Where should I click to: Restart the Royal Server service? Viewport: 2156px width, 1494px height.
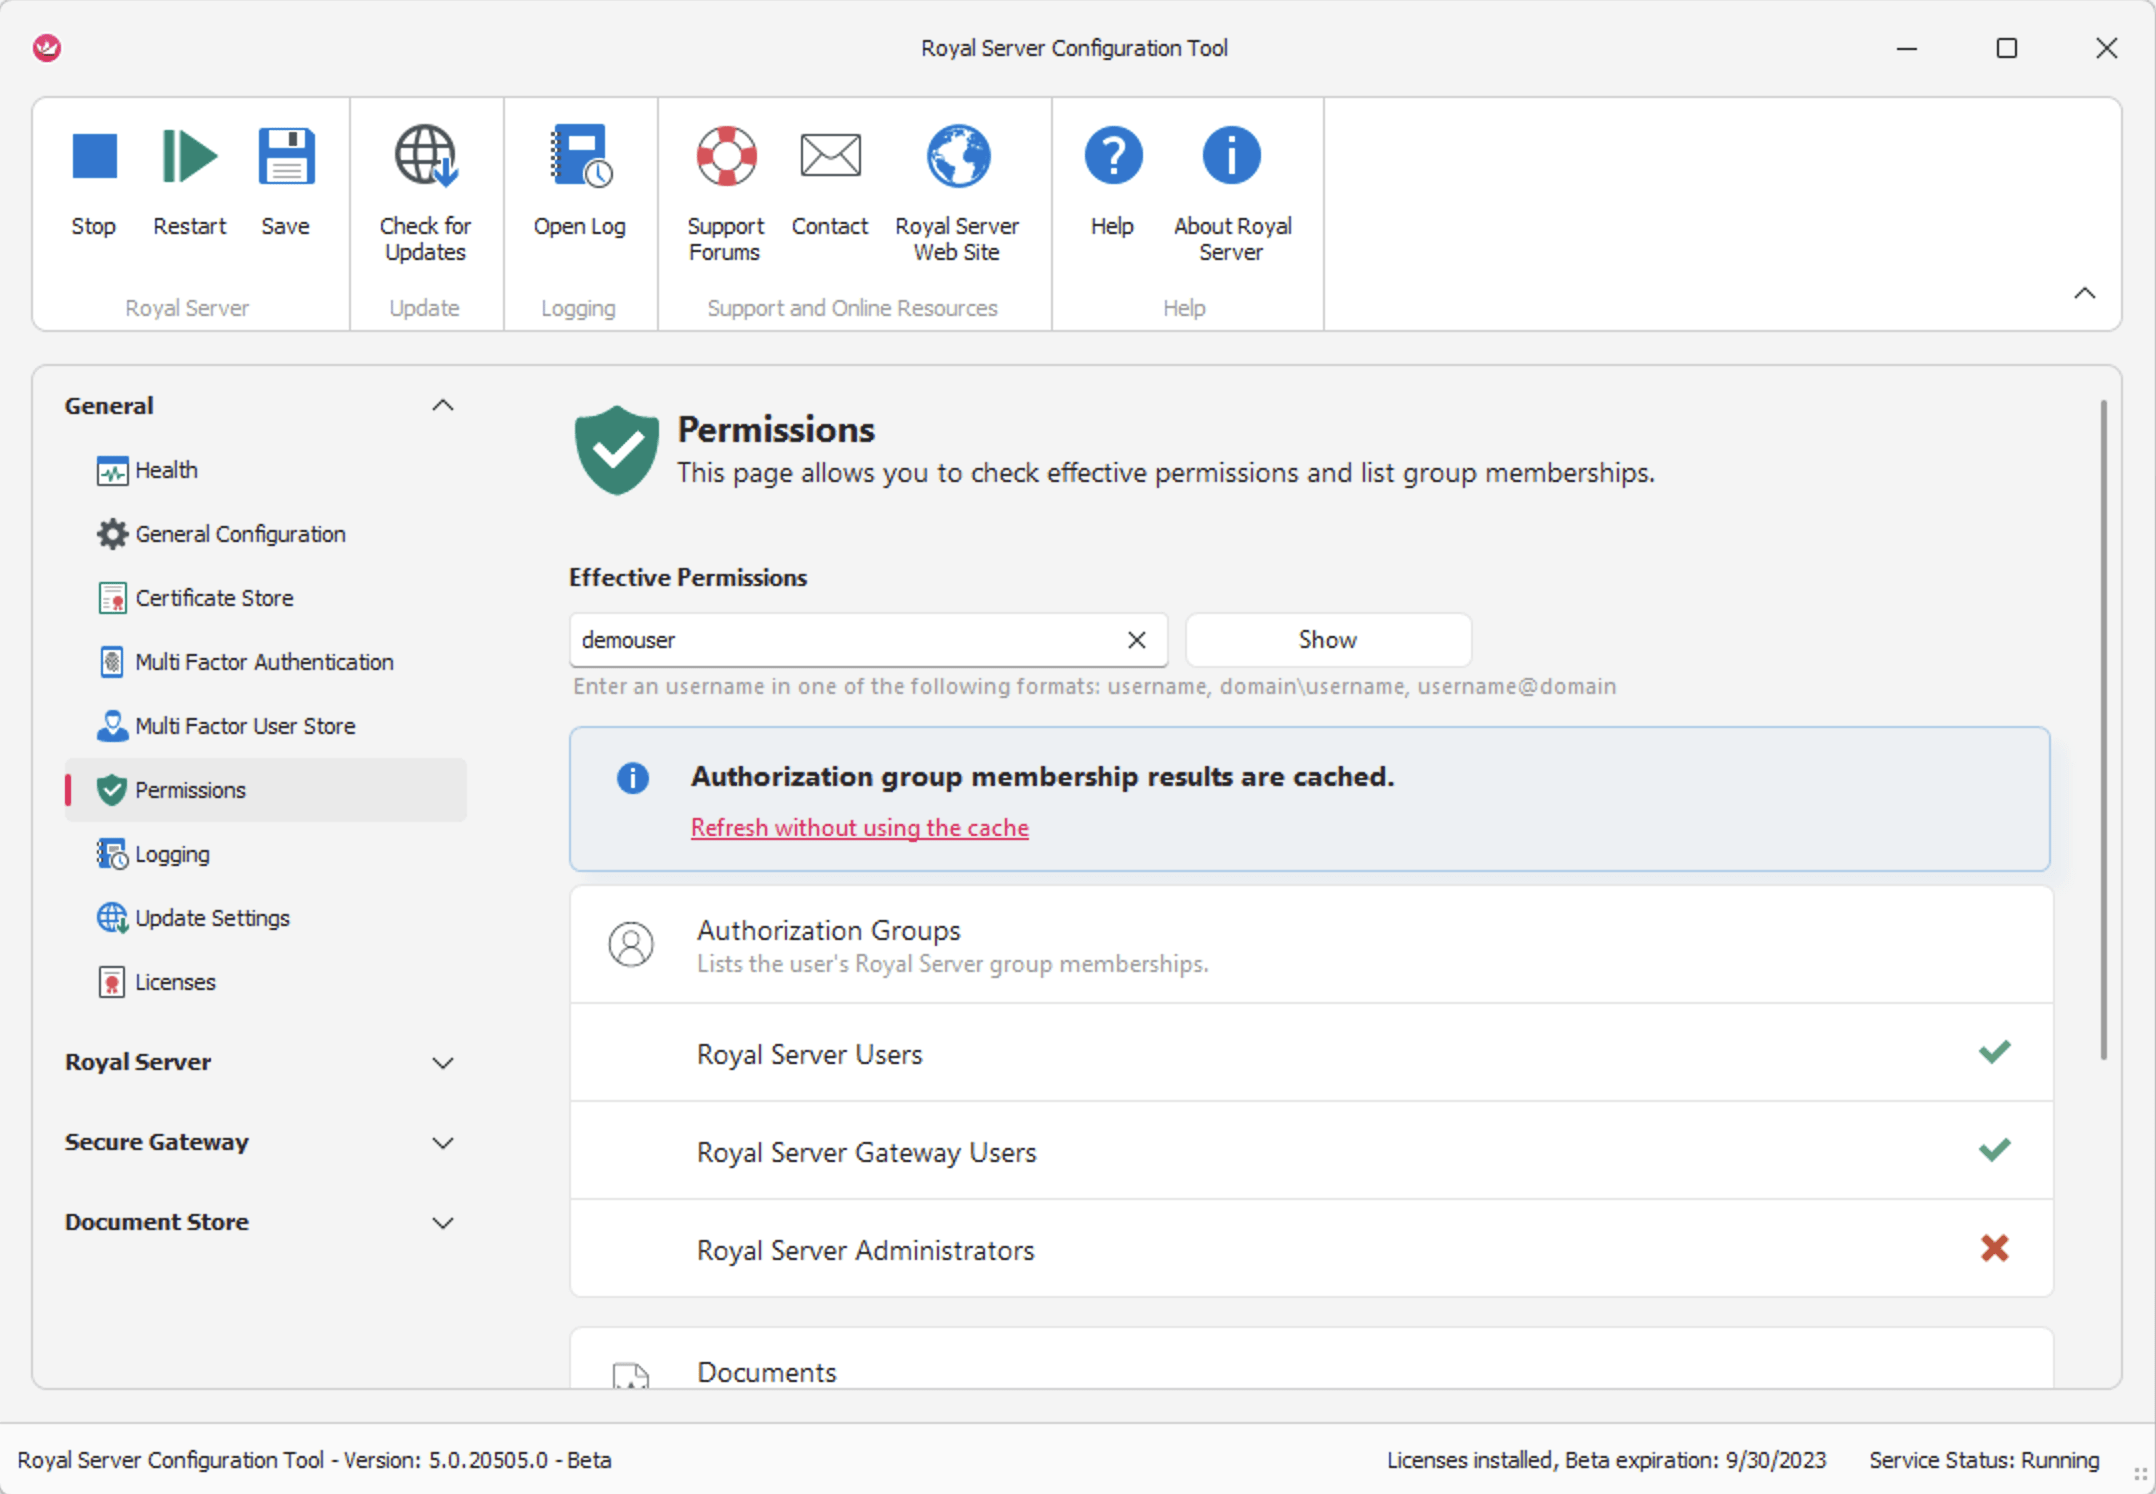tap(189, 180)
